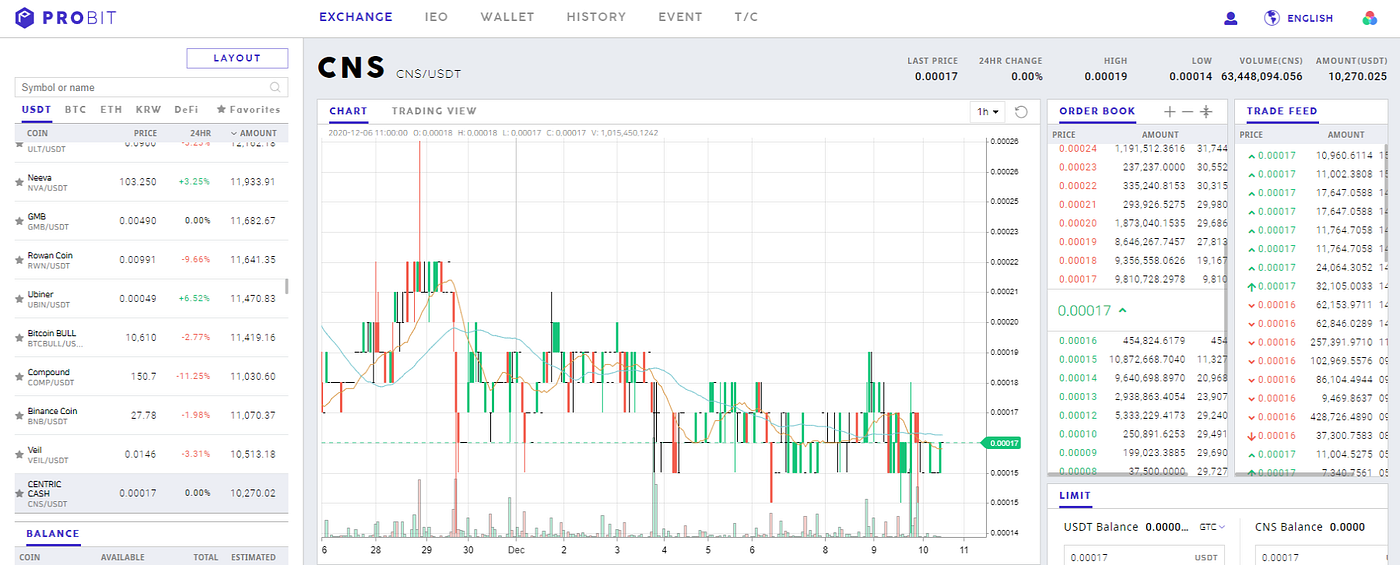This screenshot has width=1400, height=565.
Task: Star the Veil VEIL/USDT pair
Action: [19, 455]
